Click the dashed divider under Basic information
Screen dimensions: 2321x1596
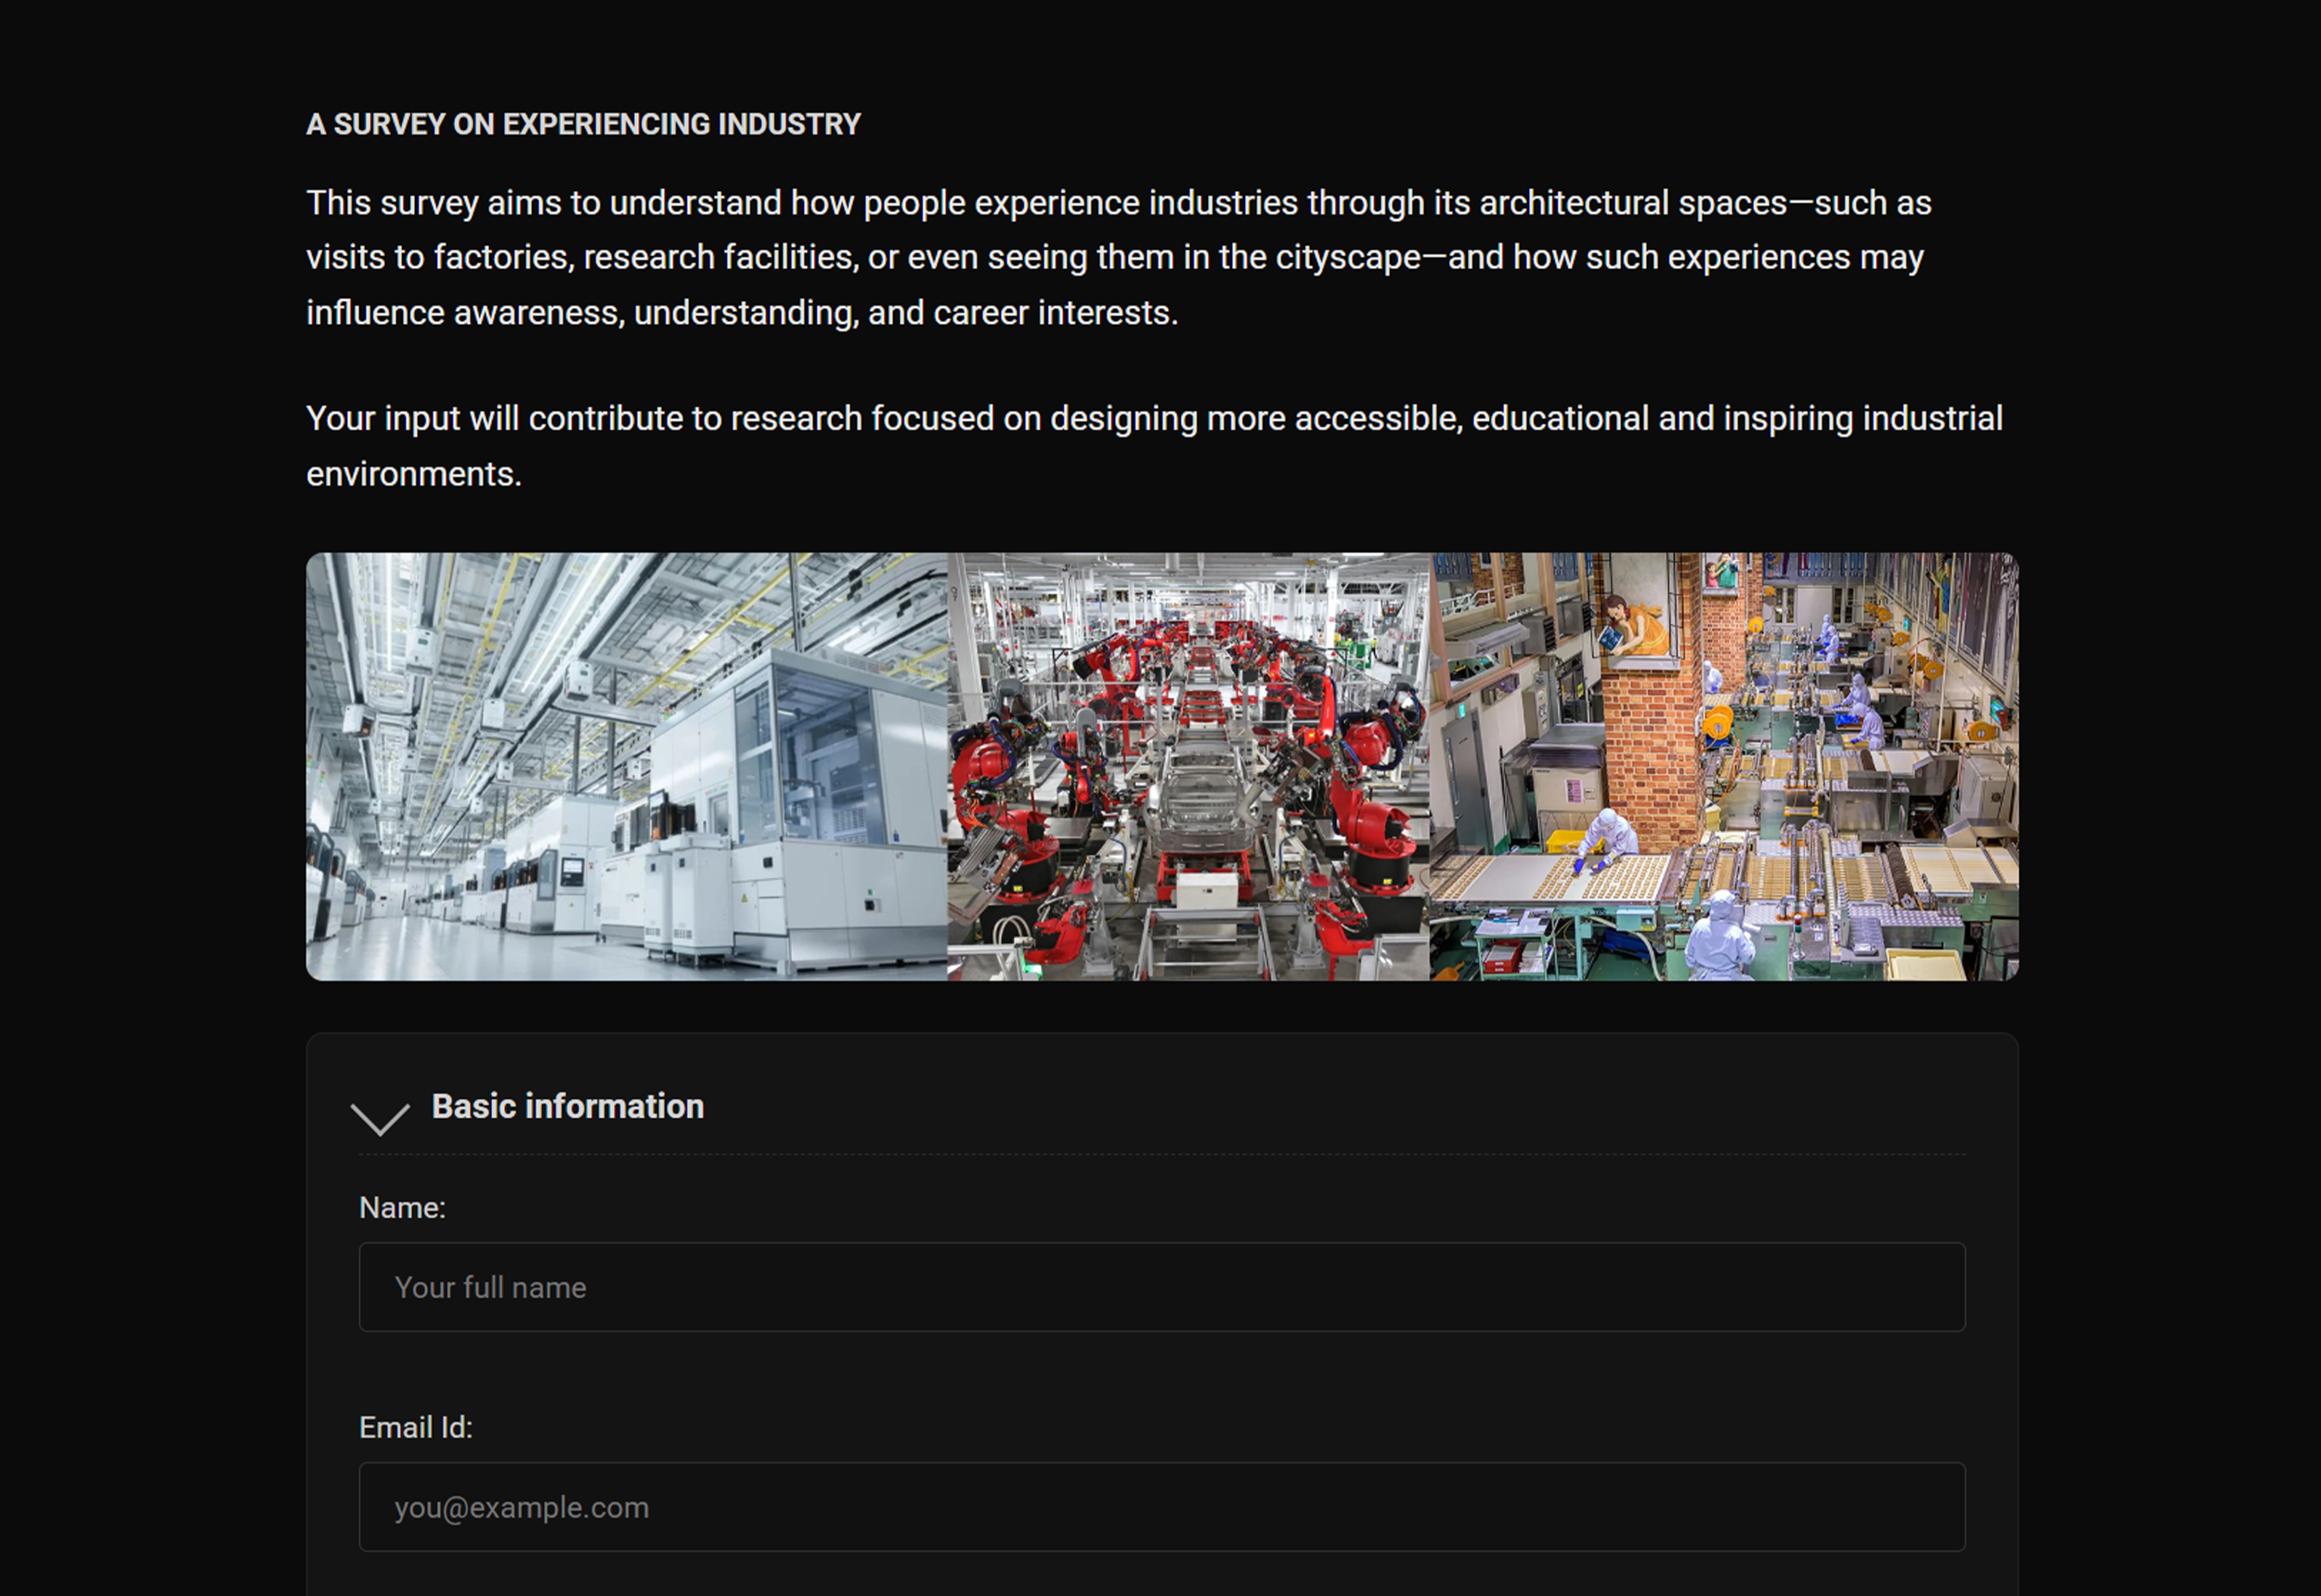[x=1160, y=1155]
